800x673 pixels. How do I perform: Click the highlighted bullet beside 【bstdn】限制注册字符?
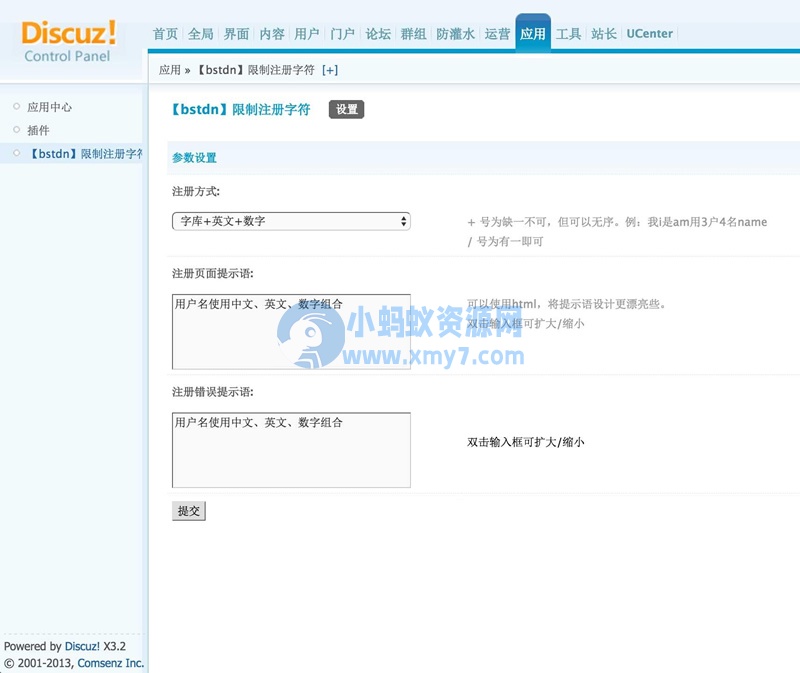click(17, 153)
